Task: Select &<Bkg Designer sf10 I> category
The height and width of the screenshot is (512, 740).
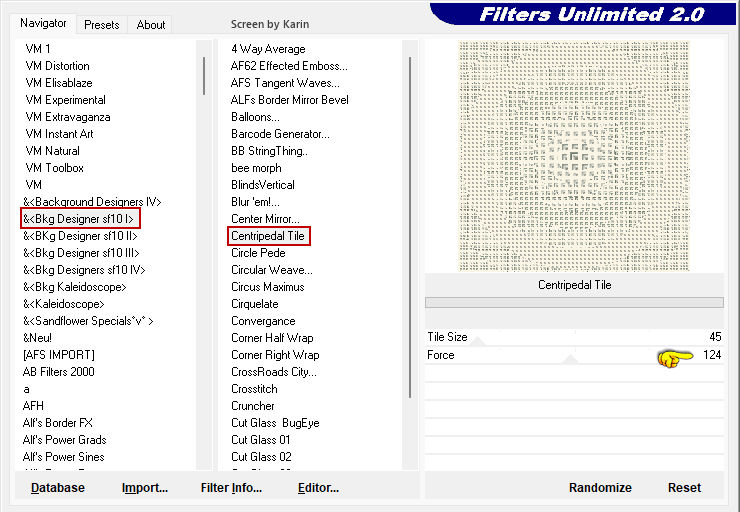Action: [x=81, y=219]
